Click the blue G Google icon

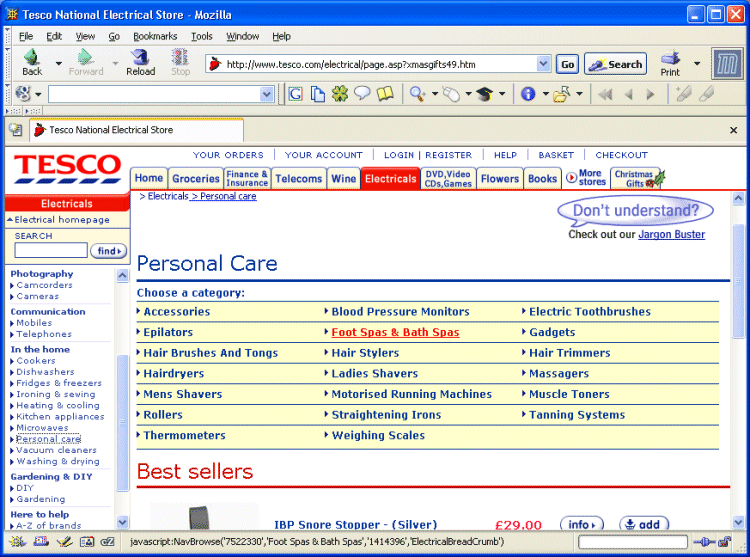click(x=295, y=94)
